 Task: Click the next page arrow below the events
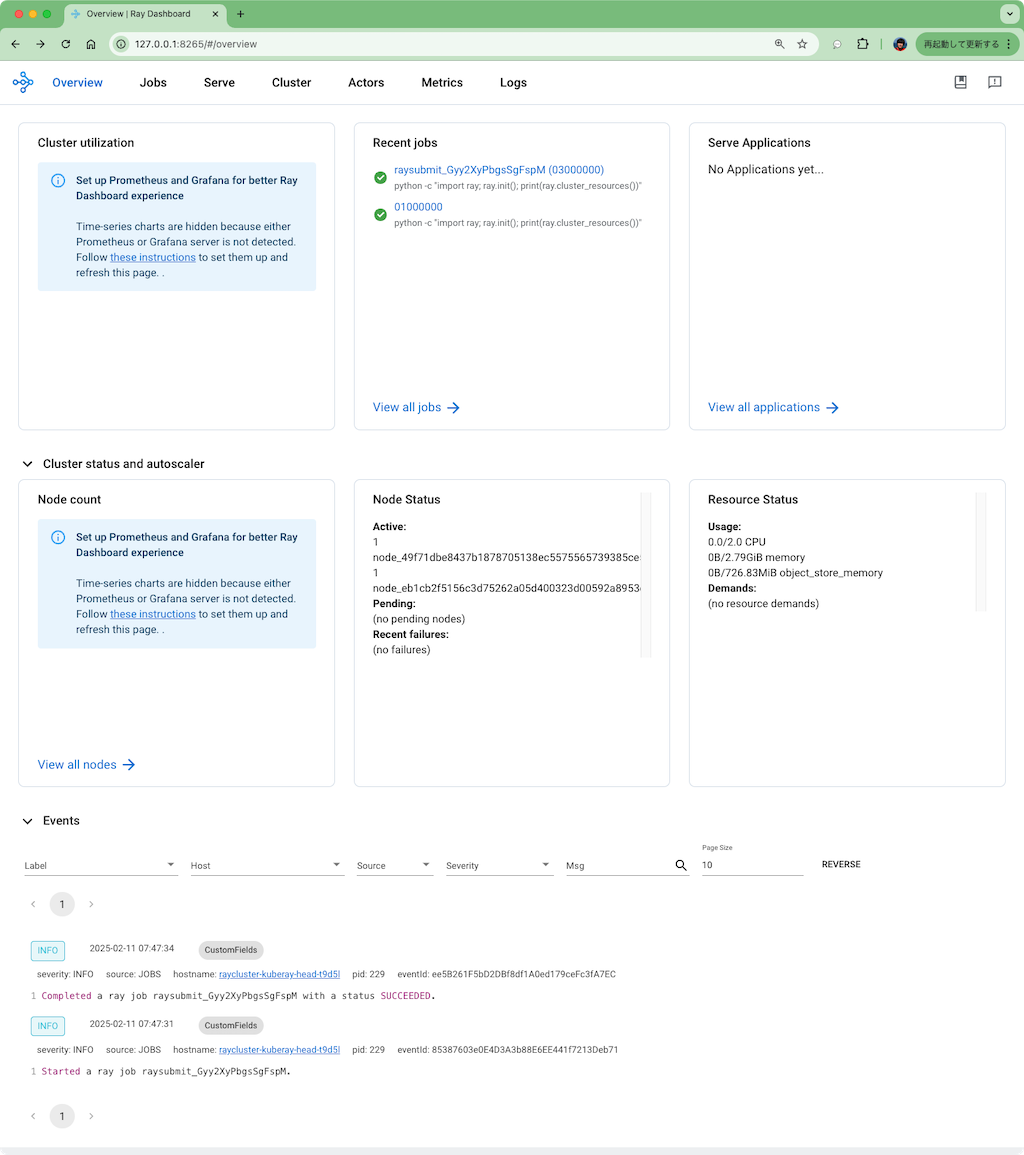coord(91,1116)
